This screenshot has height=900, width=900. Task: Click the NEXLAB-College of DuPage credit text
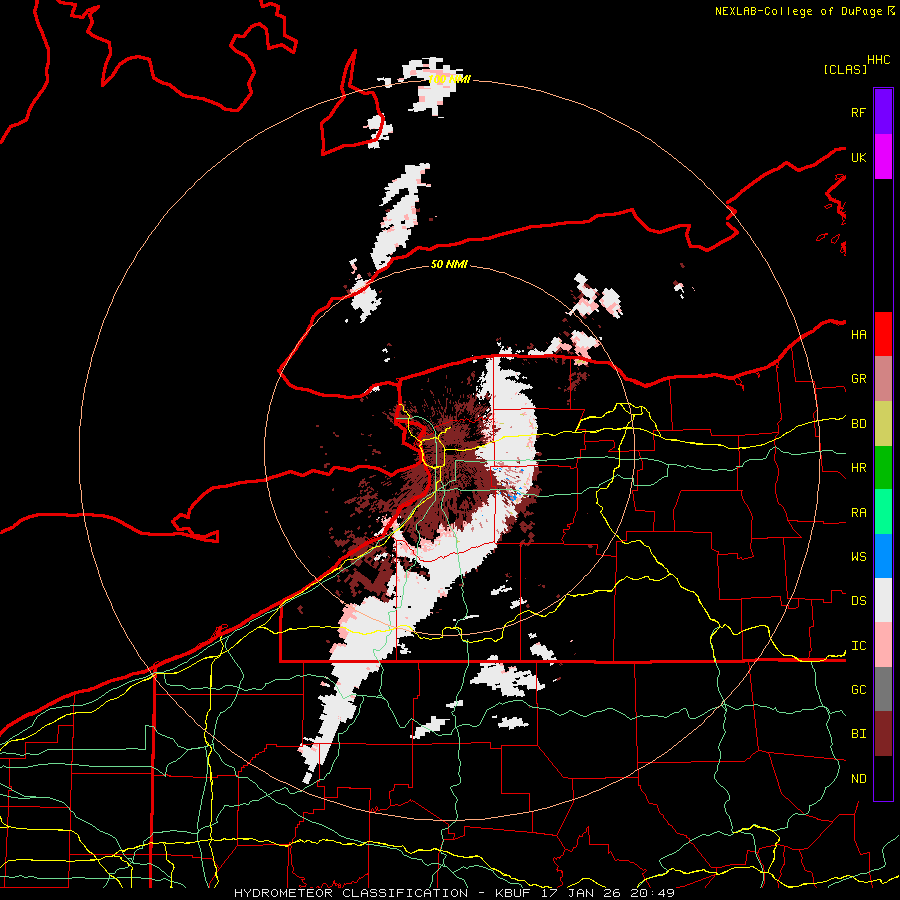click(x=798, y=11)
